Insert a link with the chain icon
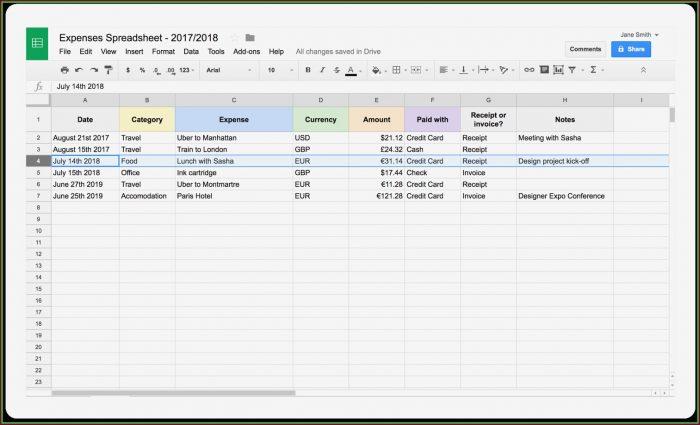Screen dimensions: 700x425 tap(529, 70)
